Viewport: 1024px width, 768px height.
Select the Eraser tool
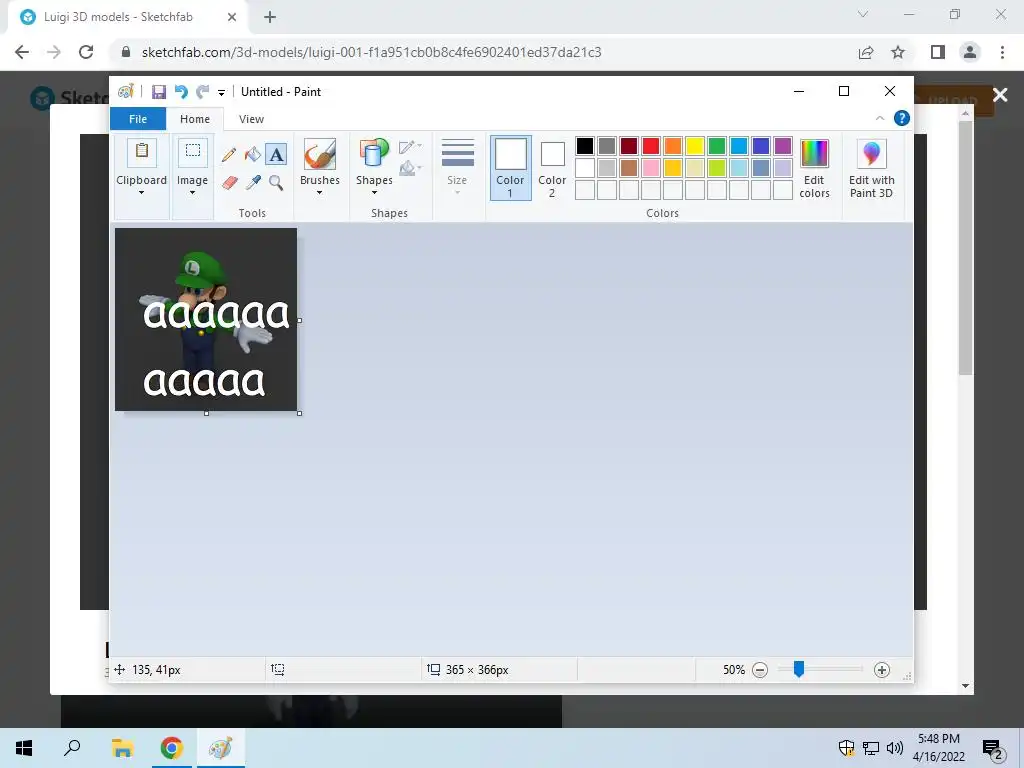(229, 182)
